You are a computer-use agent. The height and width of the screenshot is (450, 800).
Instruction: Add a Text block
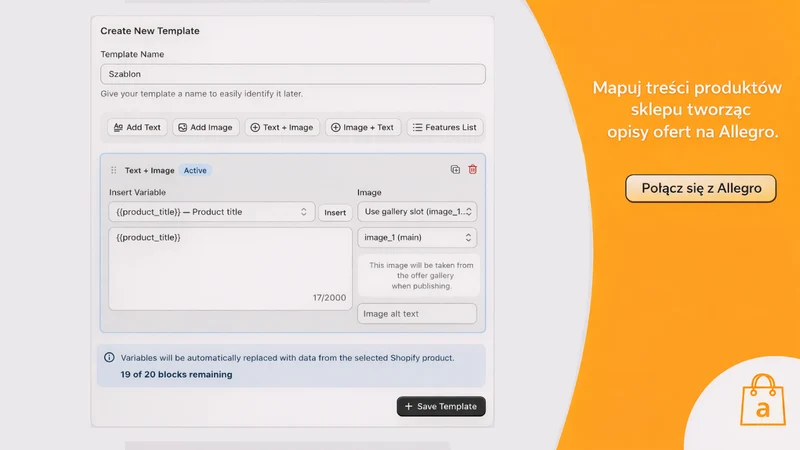click(137, 128)
